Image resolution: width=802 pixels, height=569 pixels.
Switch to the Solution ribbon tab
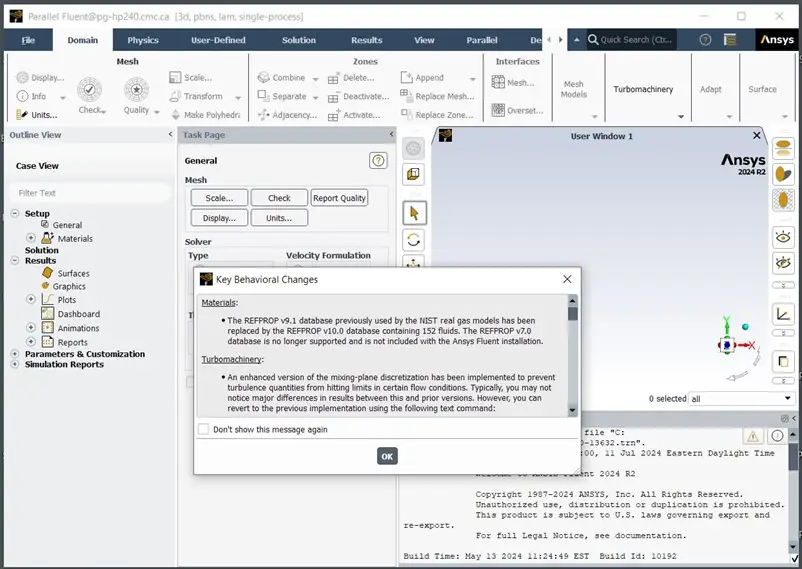click(x=299, y=40)
